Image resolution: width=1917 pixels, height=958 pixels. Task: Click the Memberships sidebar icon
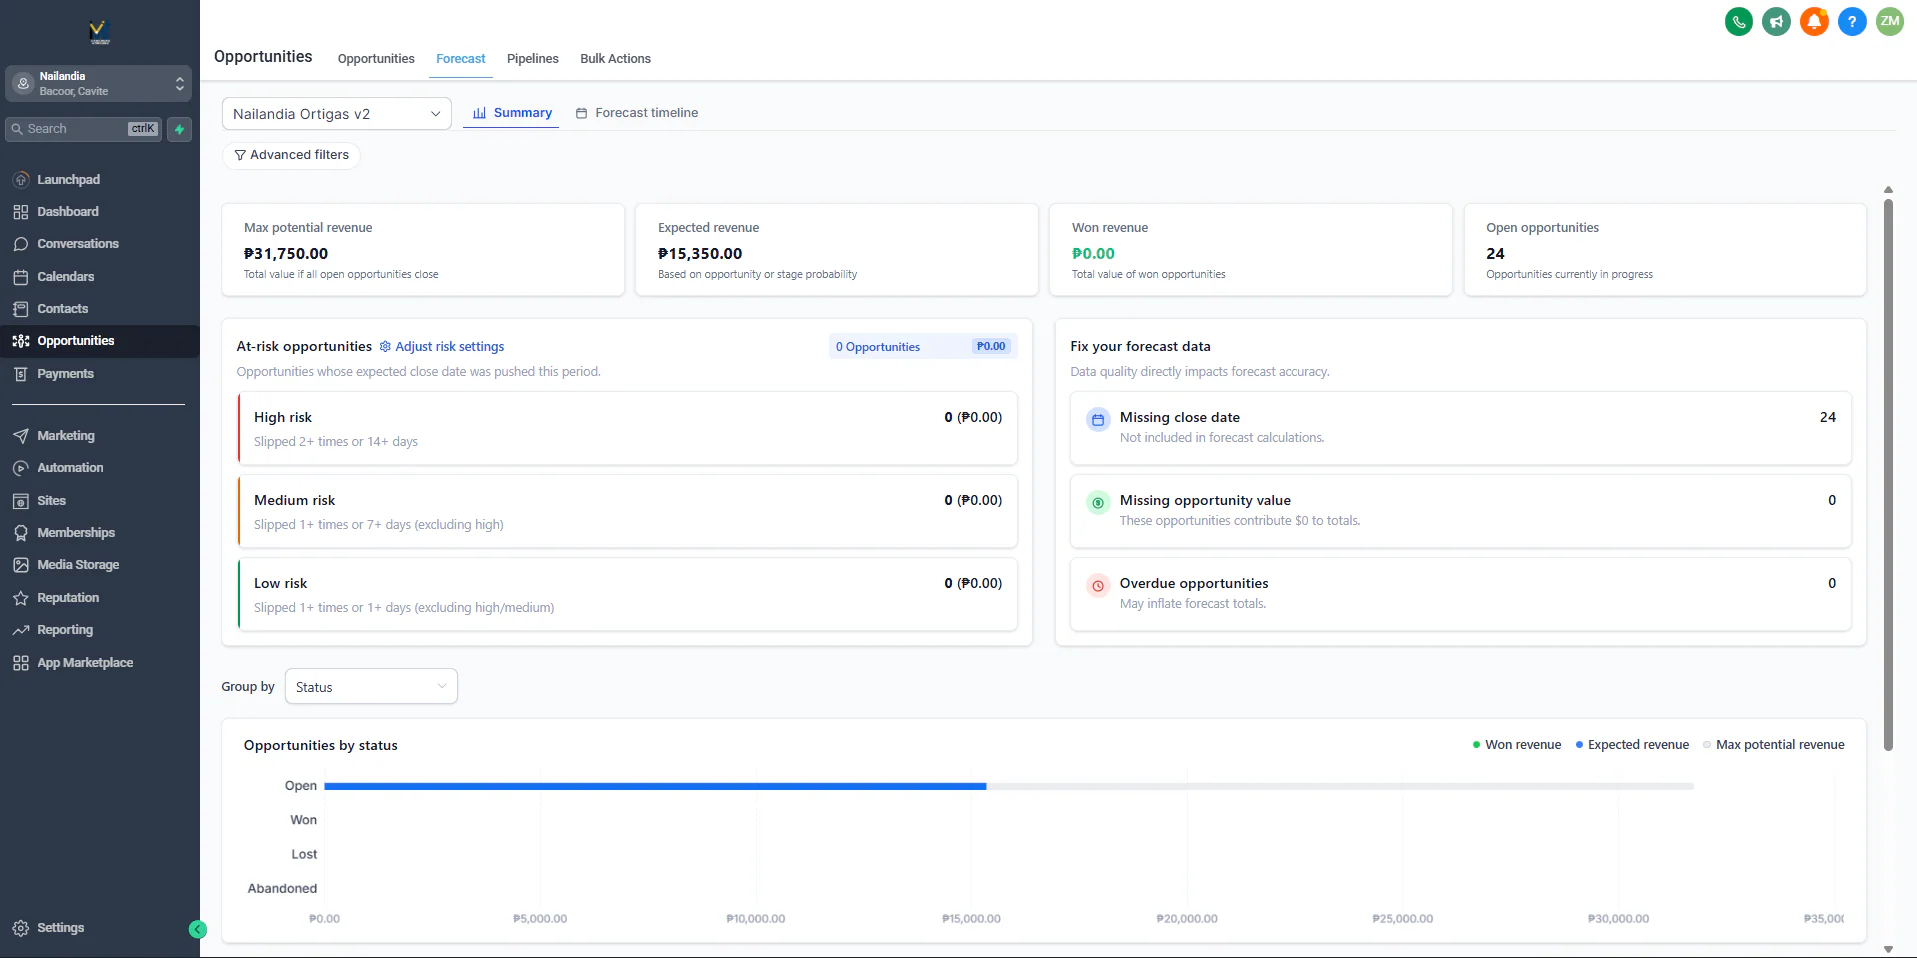tap(21, 533)
